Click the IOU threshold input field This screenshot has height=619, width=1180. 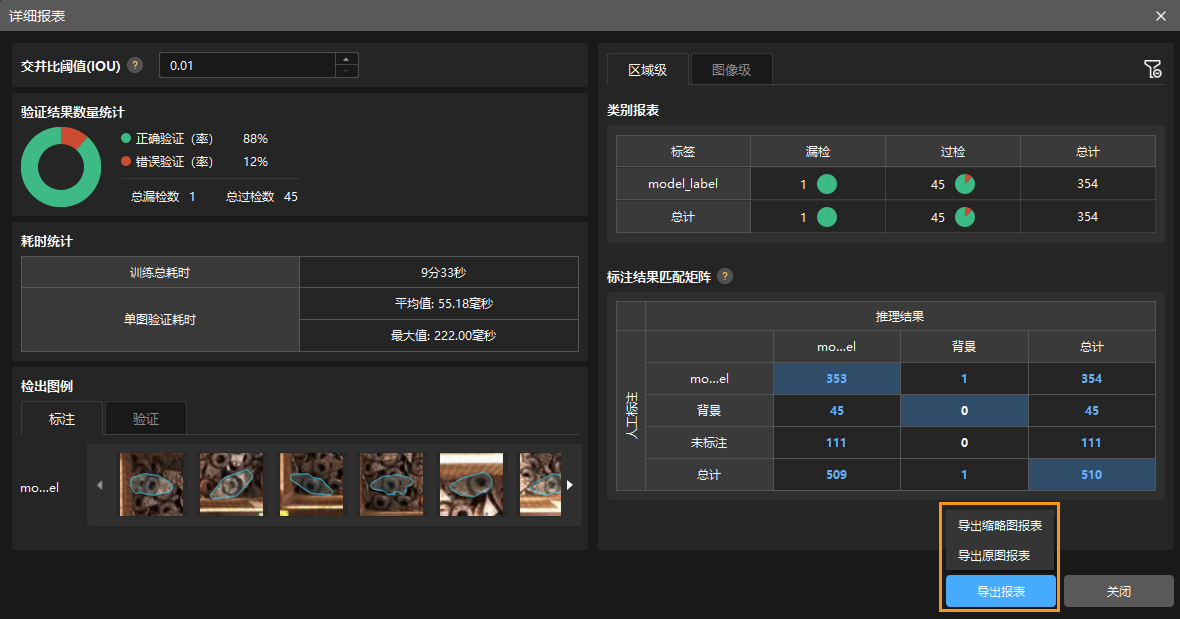(246, 65)
